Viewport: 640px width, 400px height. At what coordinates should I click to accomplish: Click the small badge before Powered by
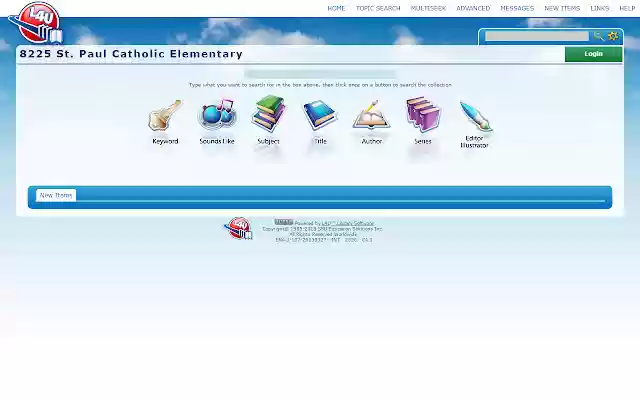pos(284,222)
